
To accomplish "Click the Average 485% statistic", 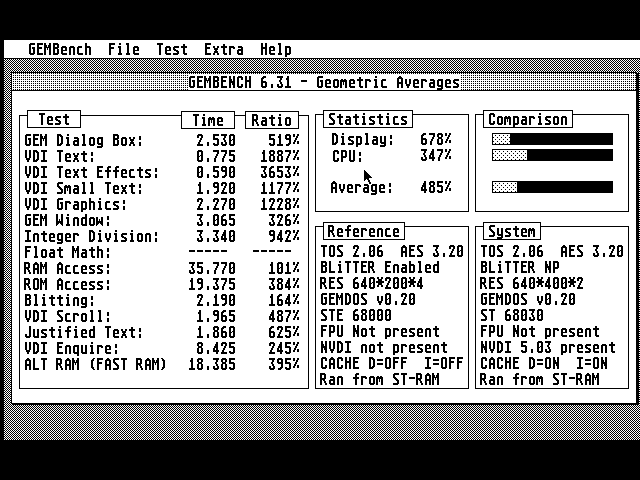I will coord(391,187).
